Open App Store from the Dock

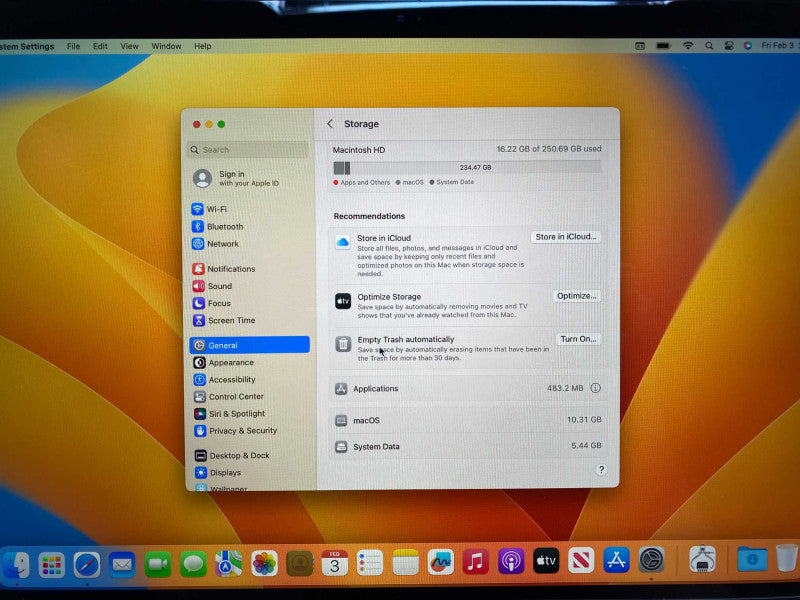[616, 560]
